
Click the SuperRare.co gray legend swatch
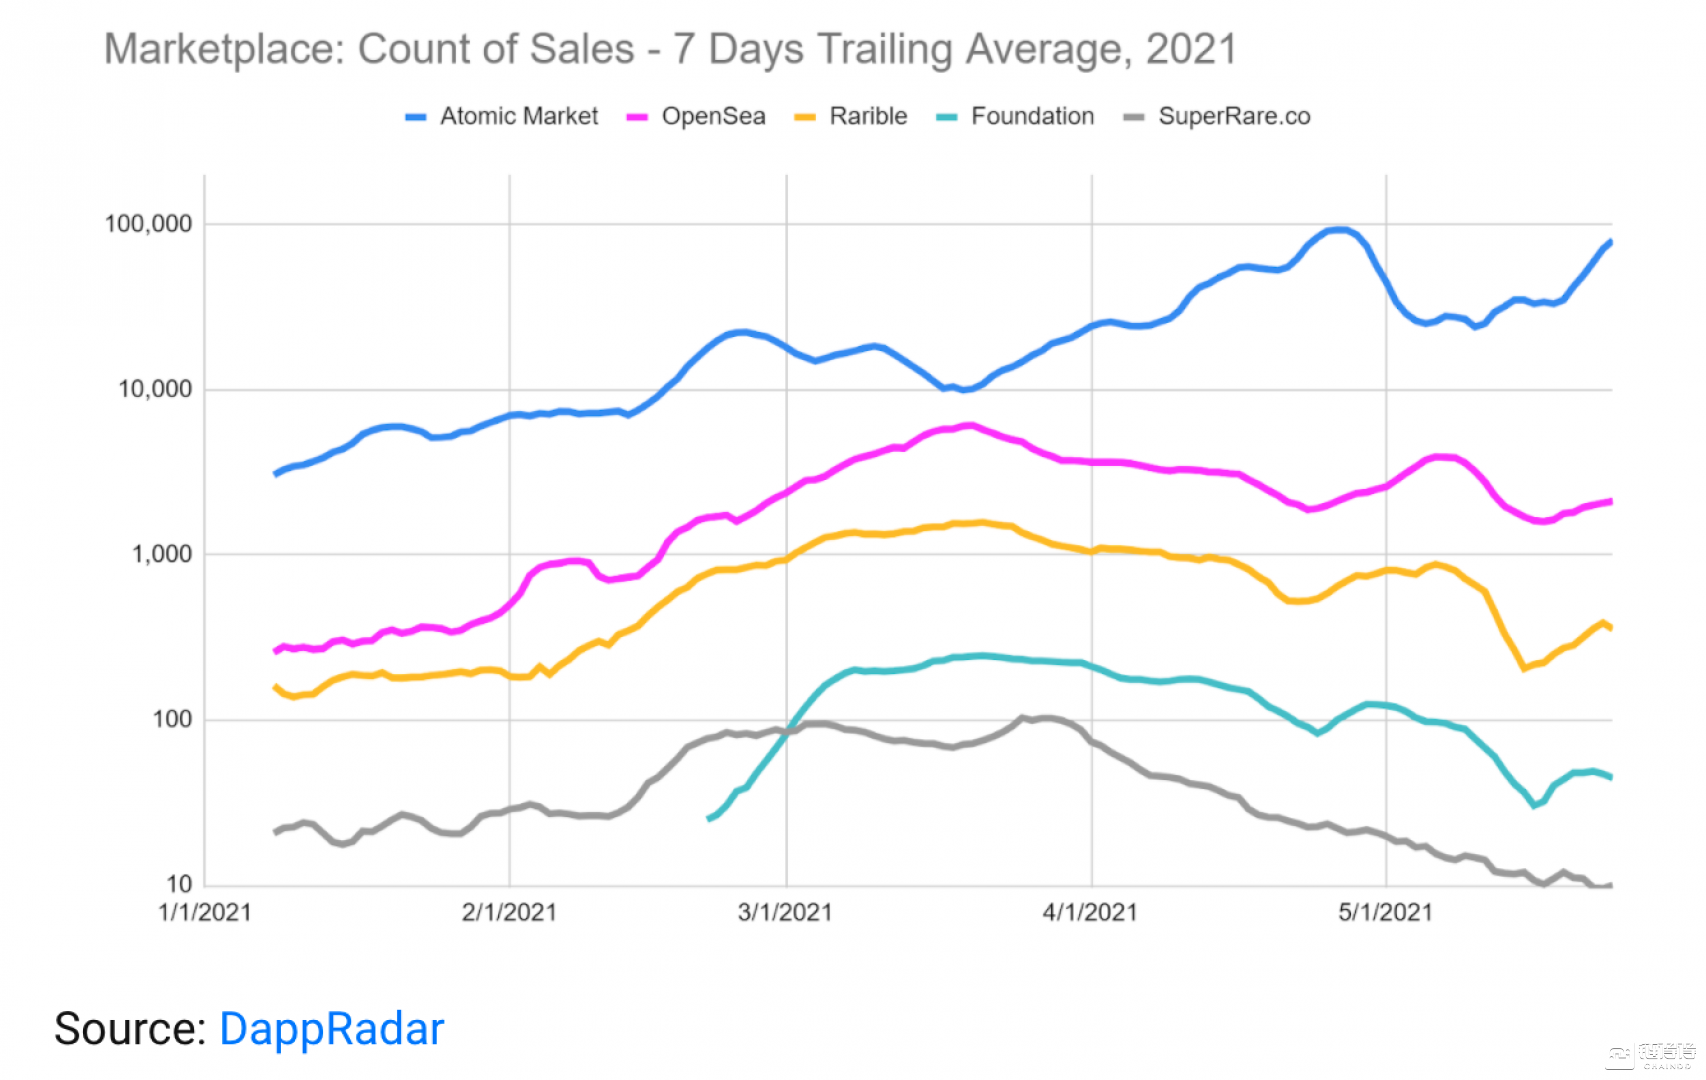(x=1134, y=118)
